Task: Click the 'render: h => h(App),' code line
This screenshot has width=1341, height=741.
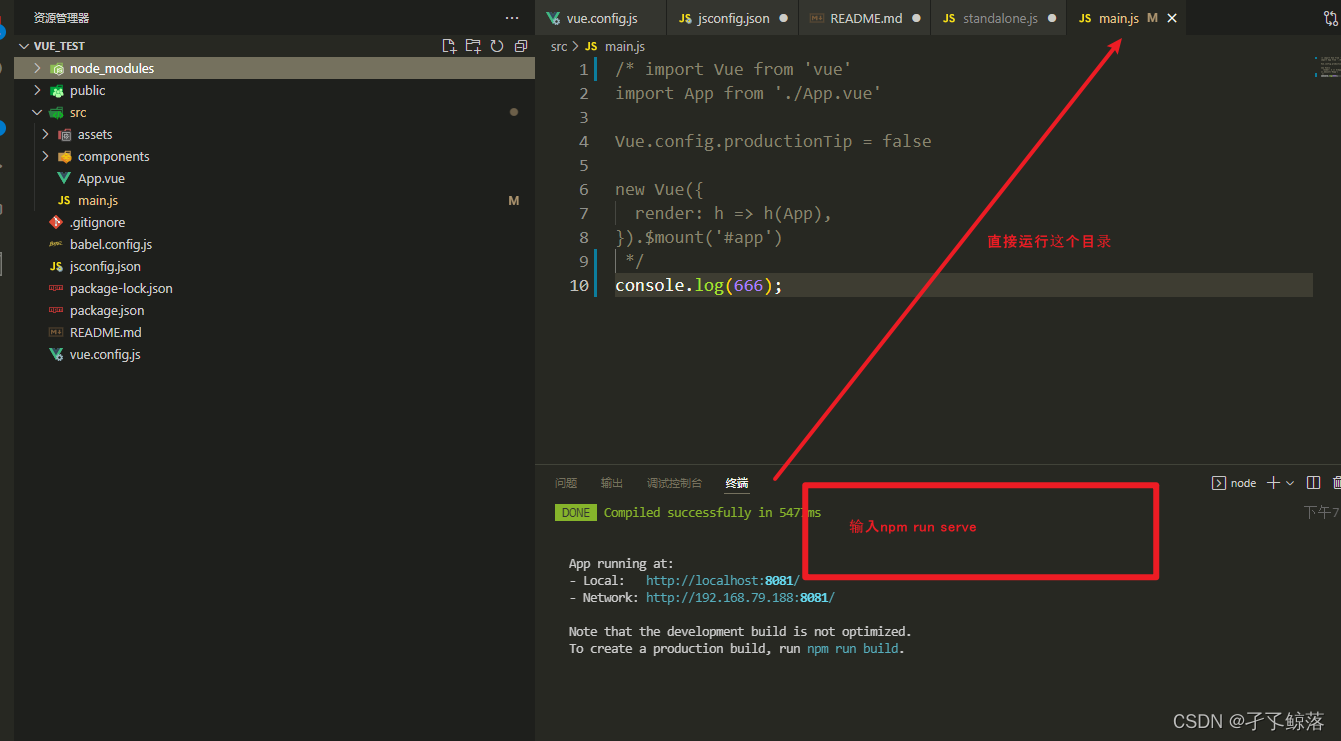Action: pyautogui.click(x=733, y=213)
